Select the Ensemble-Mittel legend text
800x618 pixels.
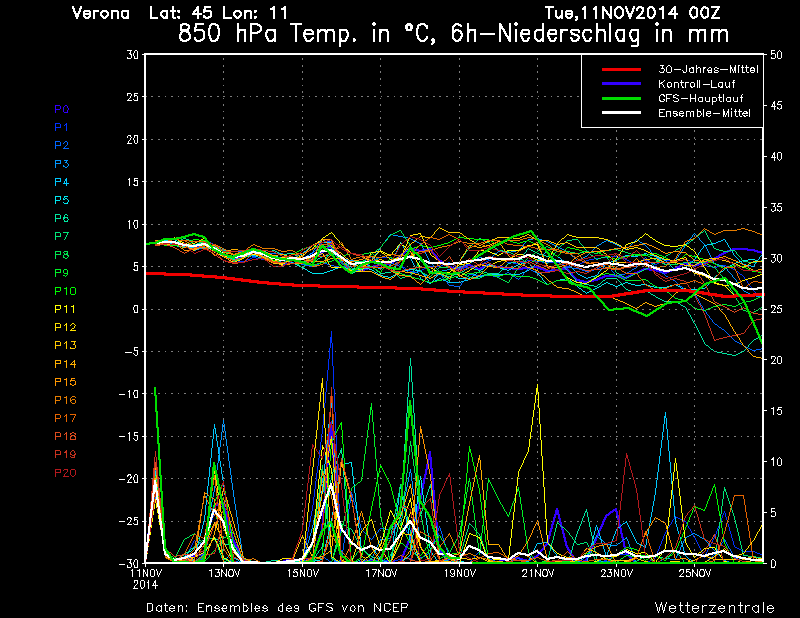(704, 113)
